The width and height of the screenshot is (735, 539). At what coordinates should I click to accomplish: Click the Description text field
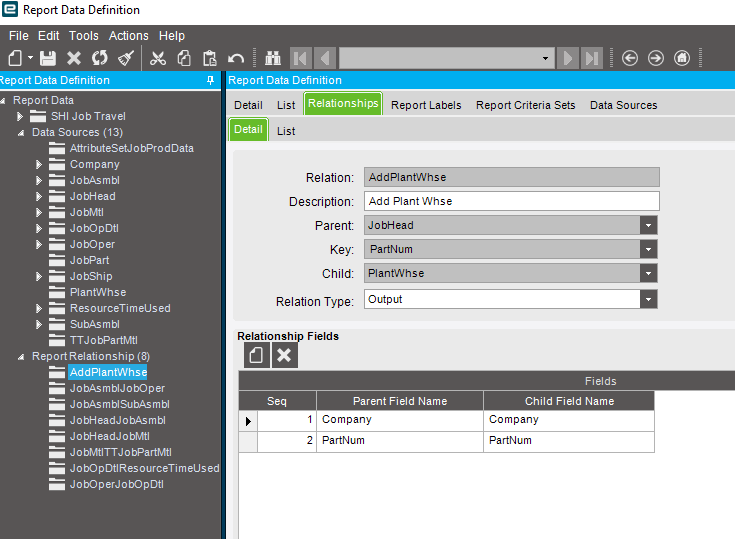coord(511,201)
